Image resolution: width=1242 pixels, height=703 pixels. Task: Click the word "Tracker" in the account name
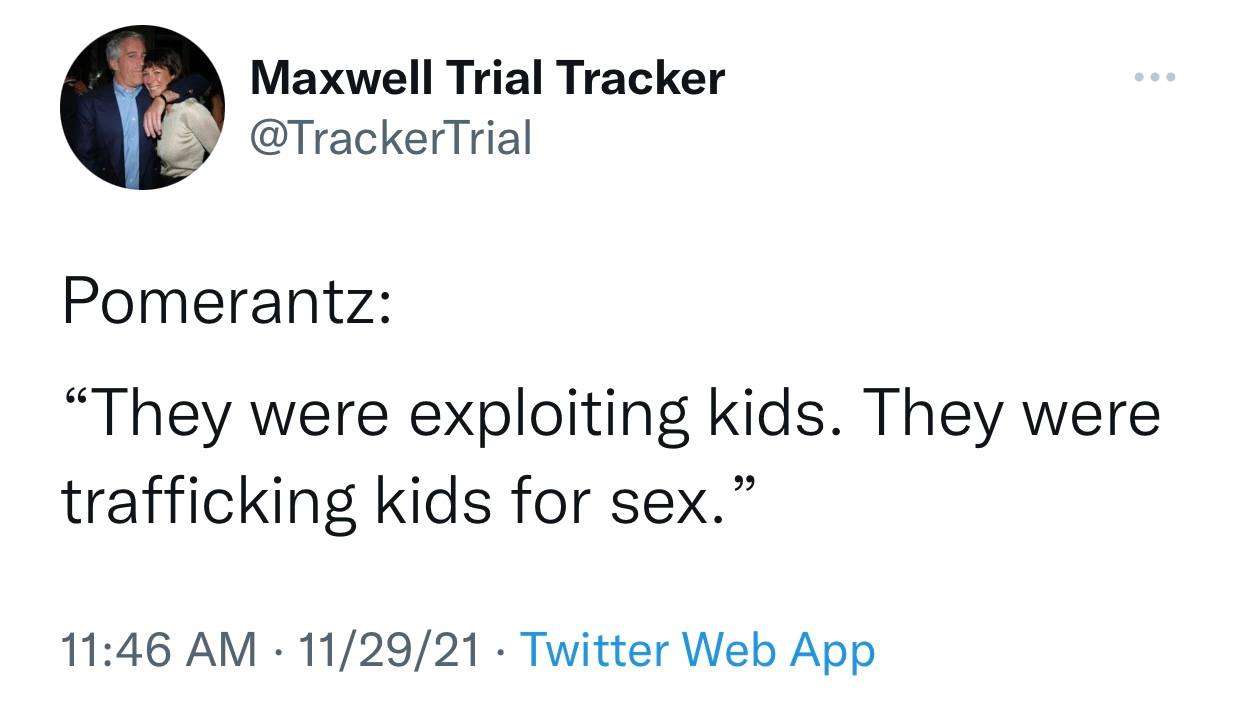[x=641, y=78]
